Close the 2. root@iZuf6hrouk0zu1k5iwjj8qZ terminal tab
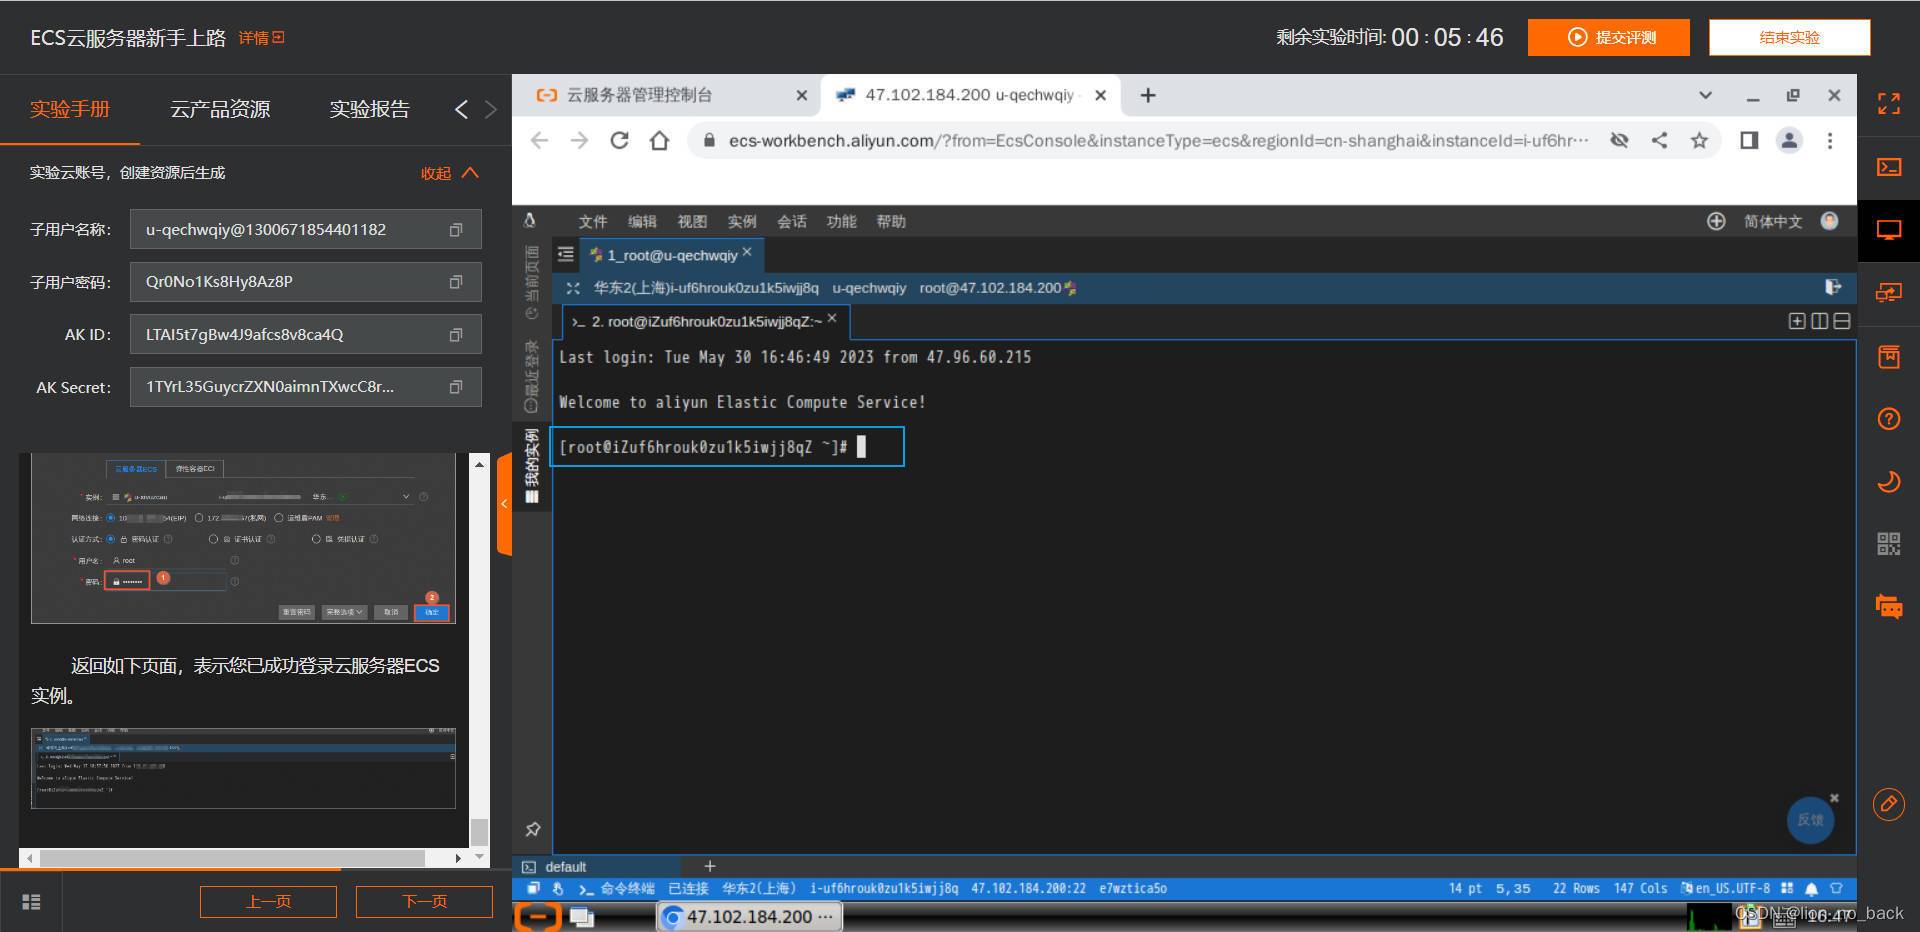The width and height of the screenshot is (1920, 932). point(832,318)
